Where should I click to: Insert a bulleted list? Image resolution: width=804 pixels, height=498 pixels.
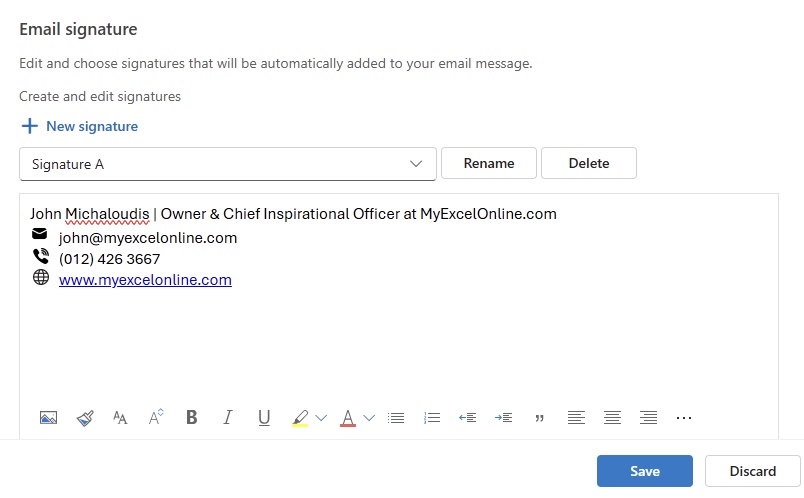tap(396, 418)
